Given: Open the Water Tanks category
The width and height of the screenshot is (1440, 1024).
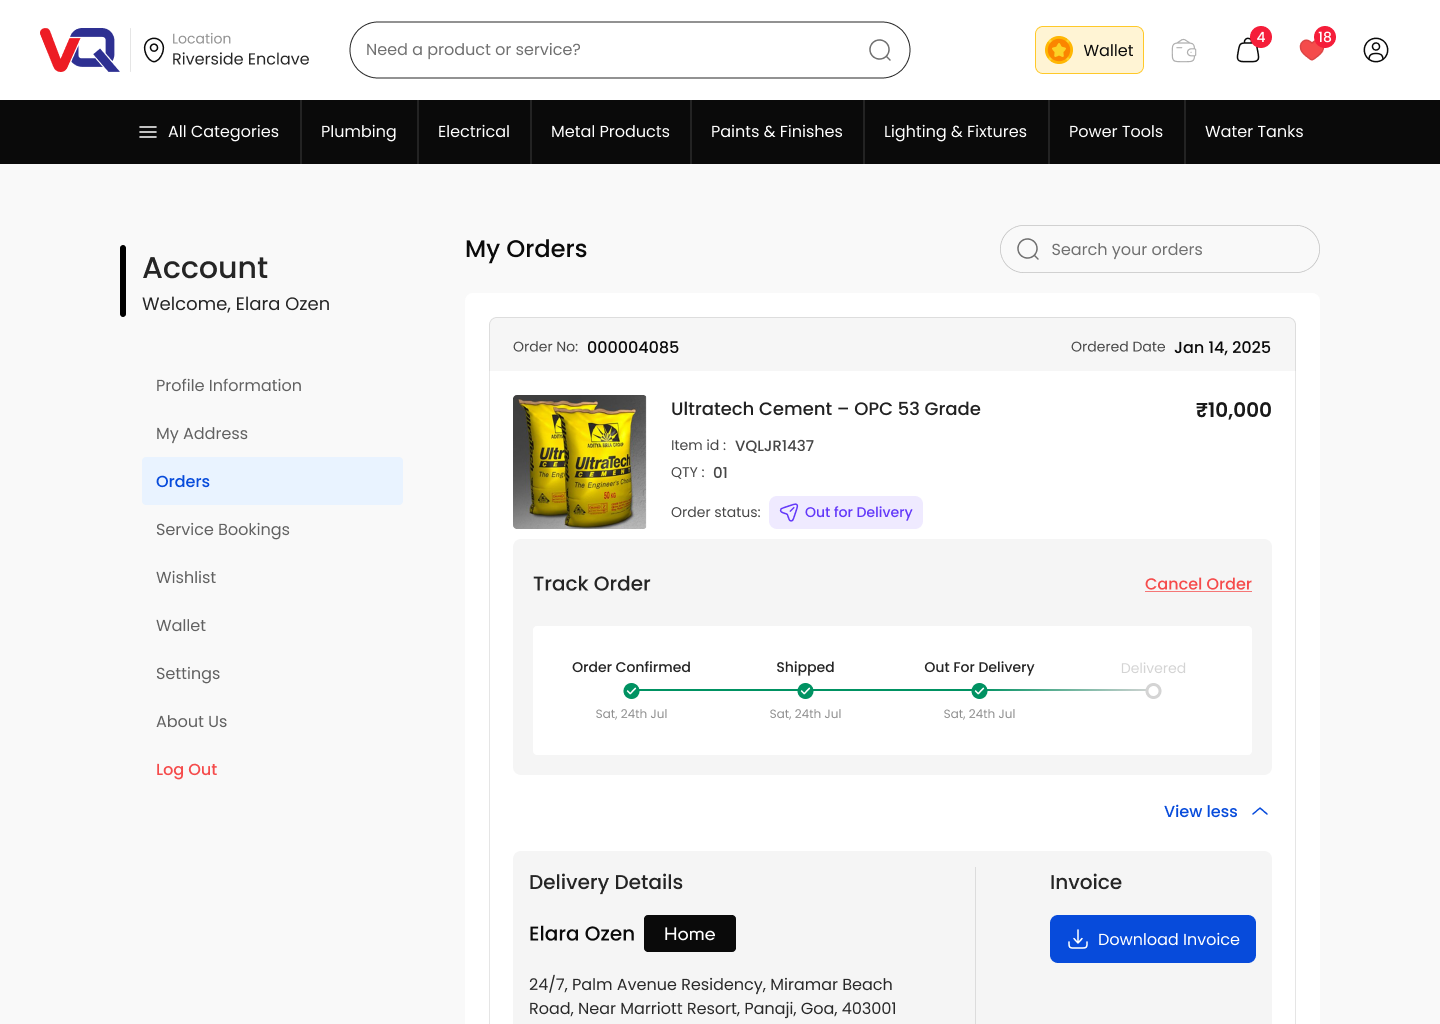Looking at the screenshot, I should tap(1254, 132).
